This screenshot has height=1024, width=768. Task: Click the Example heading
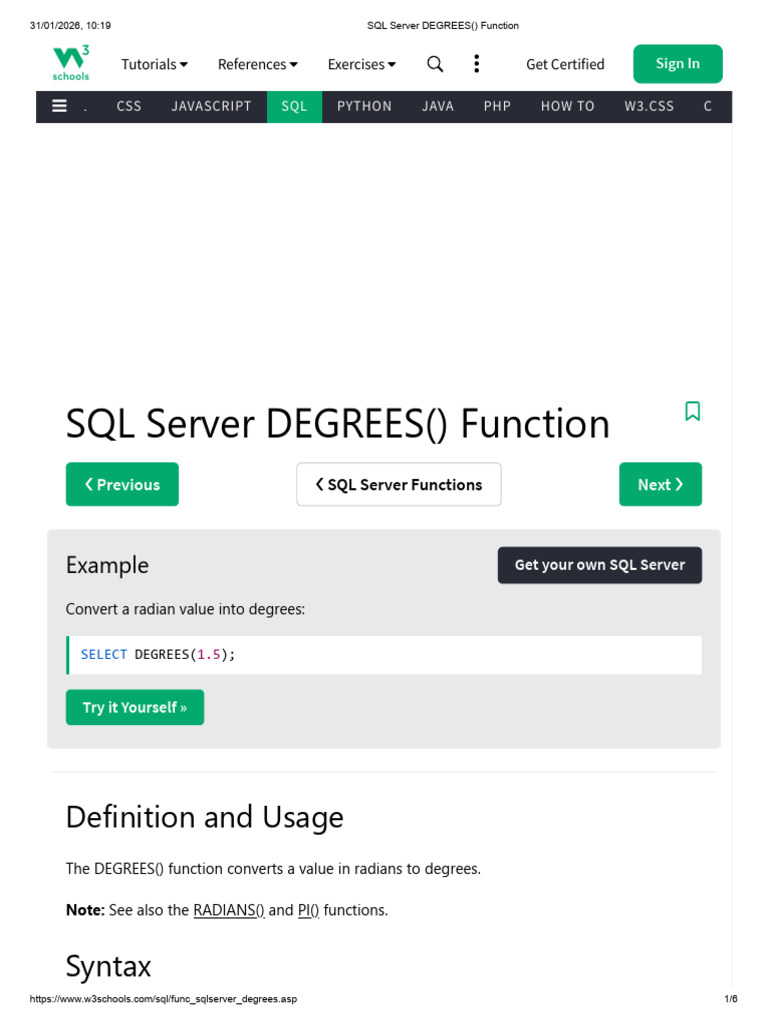107,565
